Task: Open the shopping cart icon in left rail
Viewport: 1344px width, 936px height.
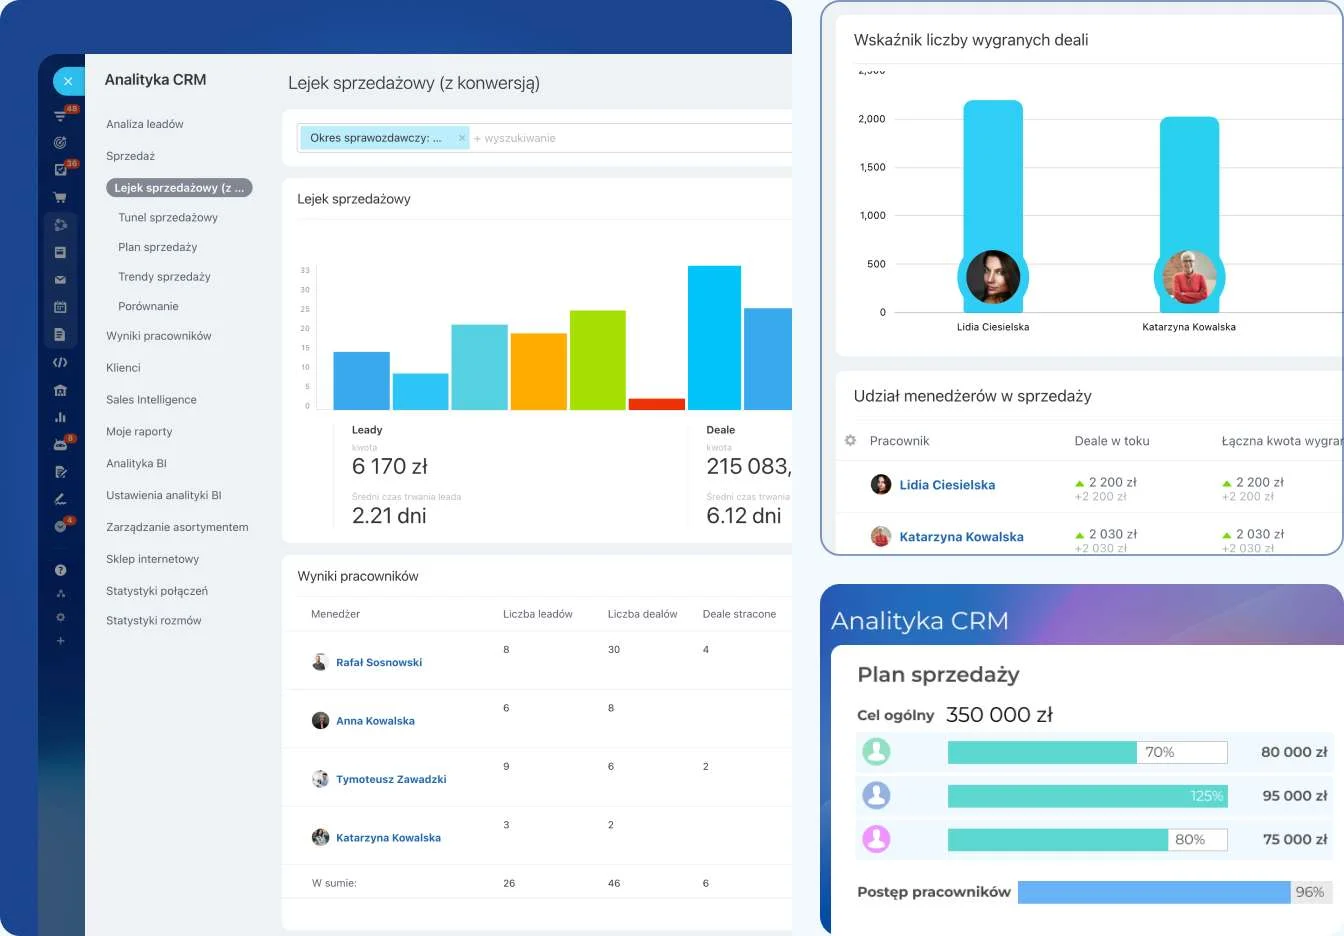Action: (x=60, y=197)
